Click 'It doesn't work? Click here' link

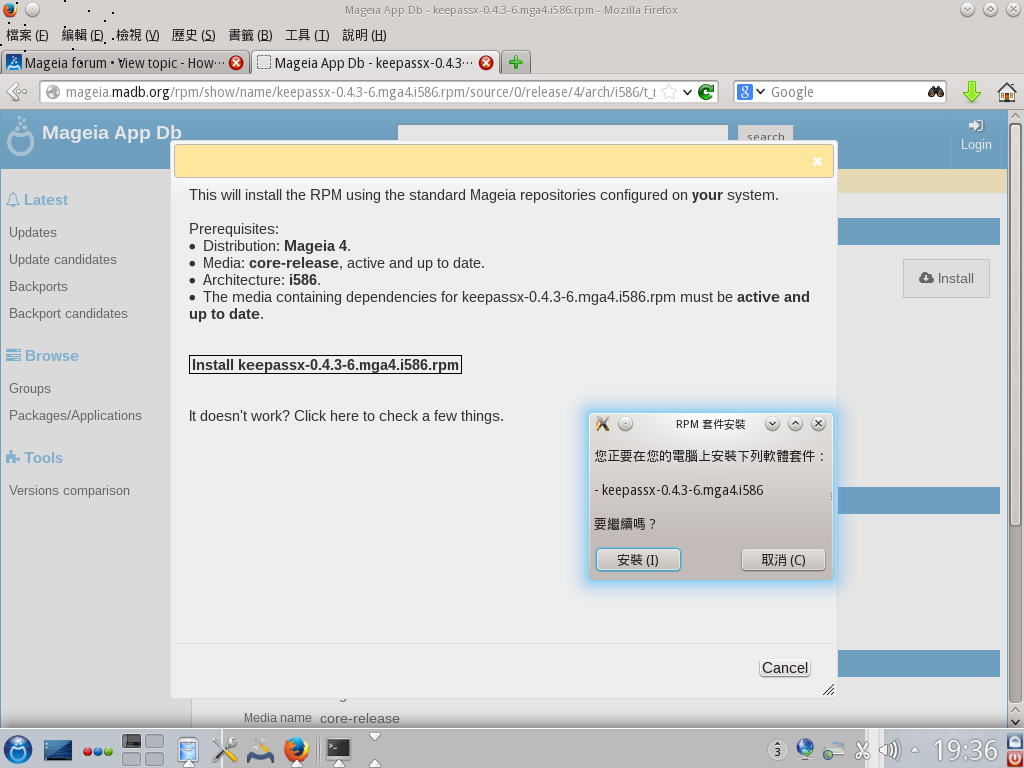click(346, 416)
